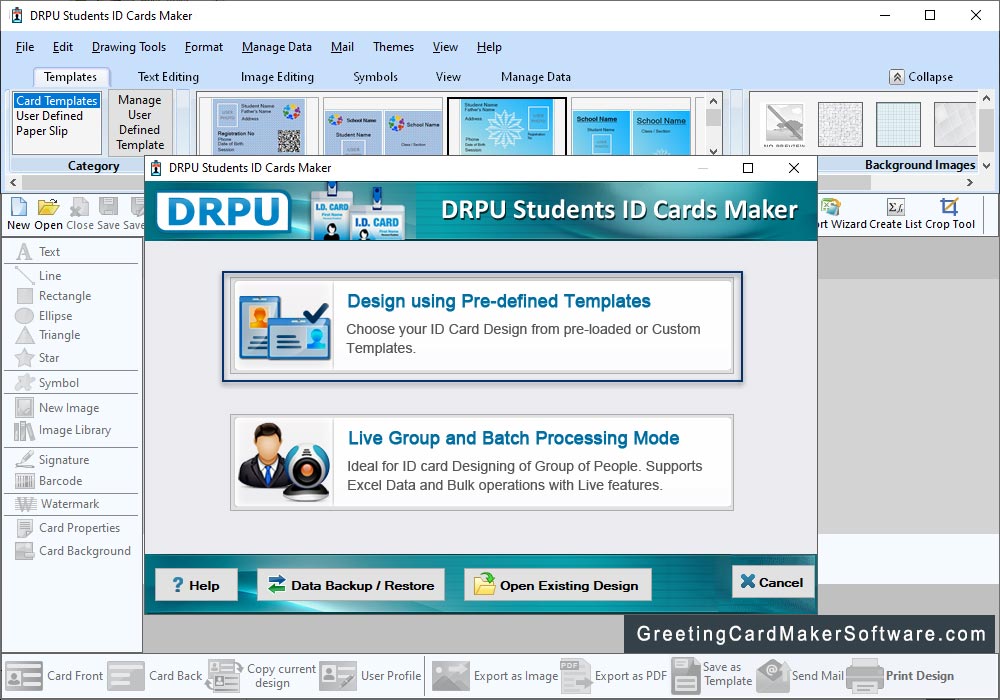Add a Signature element
1000x700 pixels.
pyautogui.click(x=52, y=460)
